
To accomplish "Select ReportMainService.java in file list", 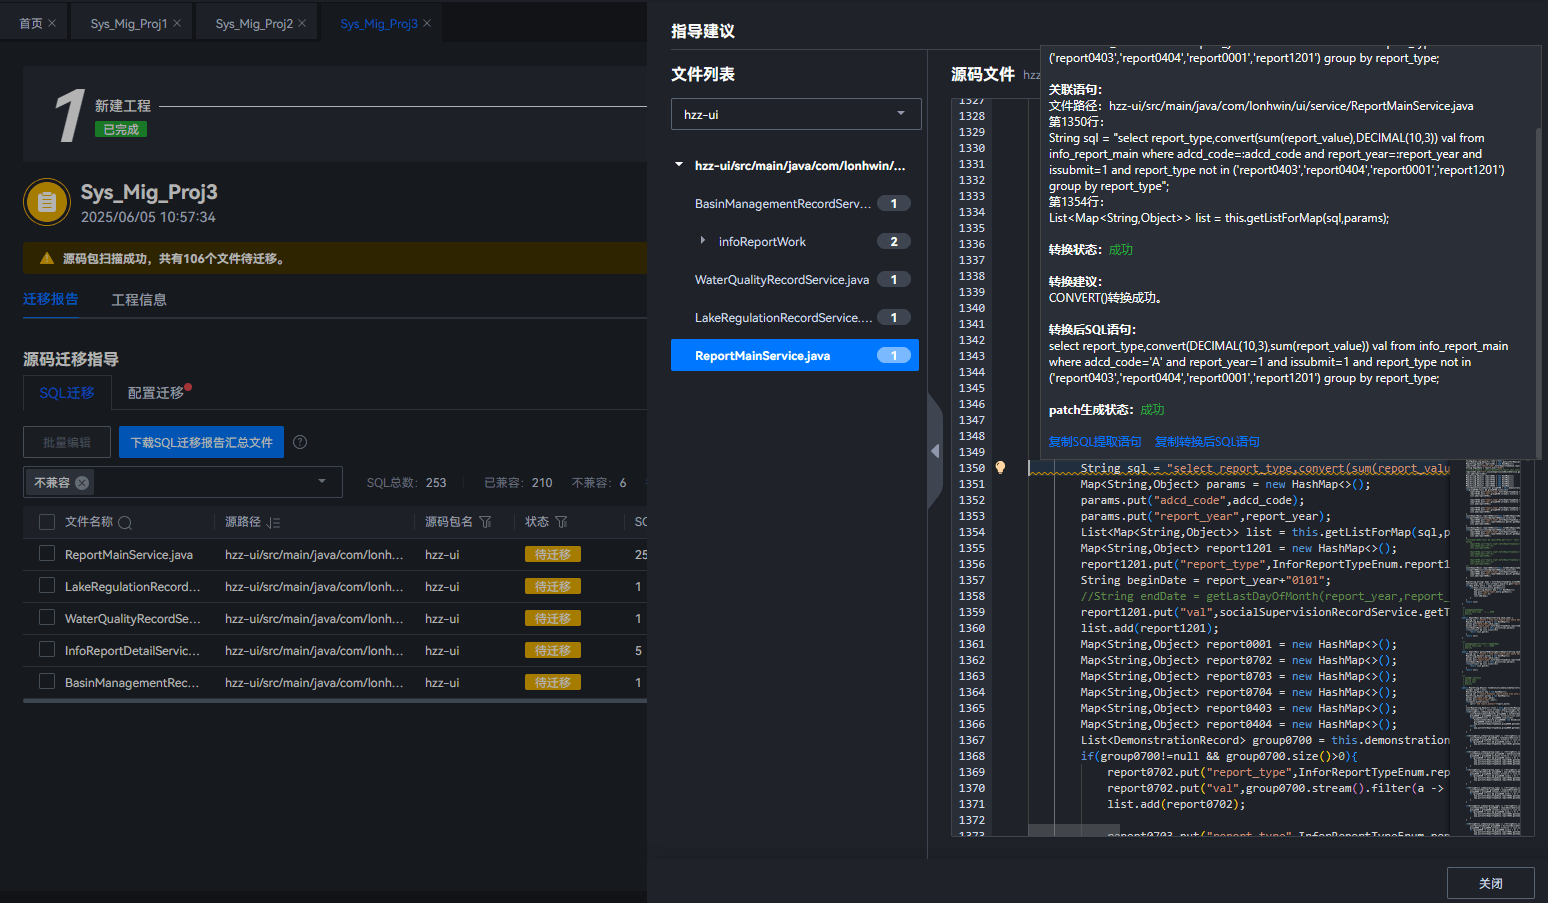I will click(x=795, y=355).
